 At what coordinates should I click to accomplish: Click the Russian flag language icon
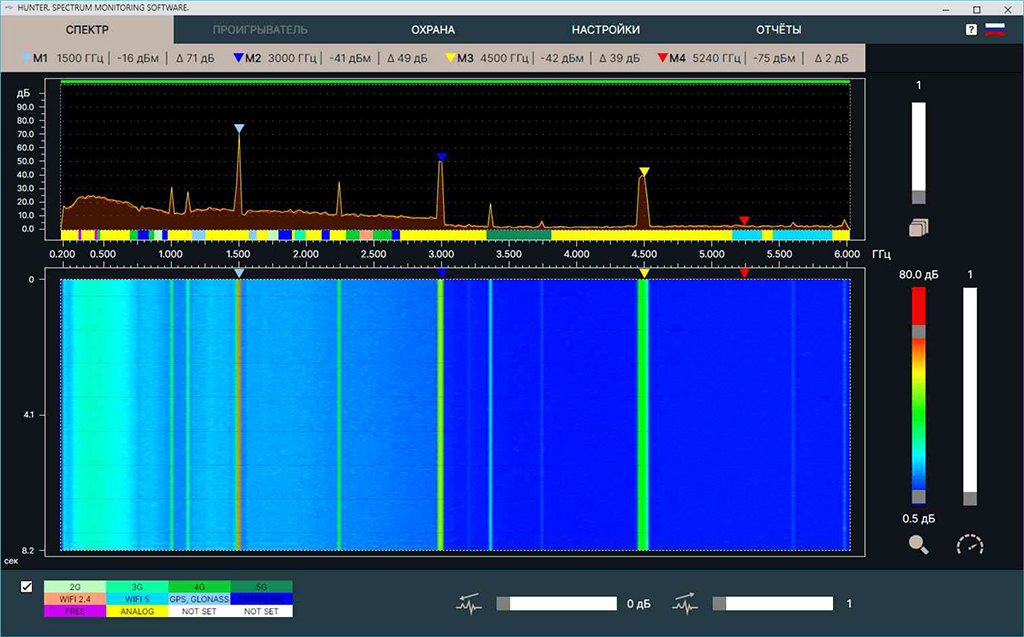(x=995, y=29)
